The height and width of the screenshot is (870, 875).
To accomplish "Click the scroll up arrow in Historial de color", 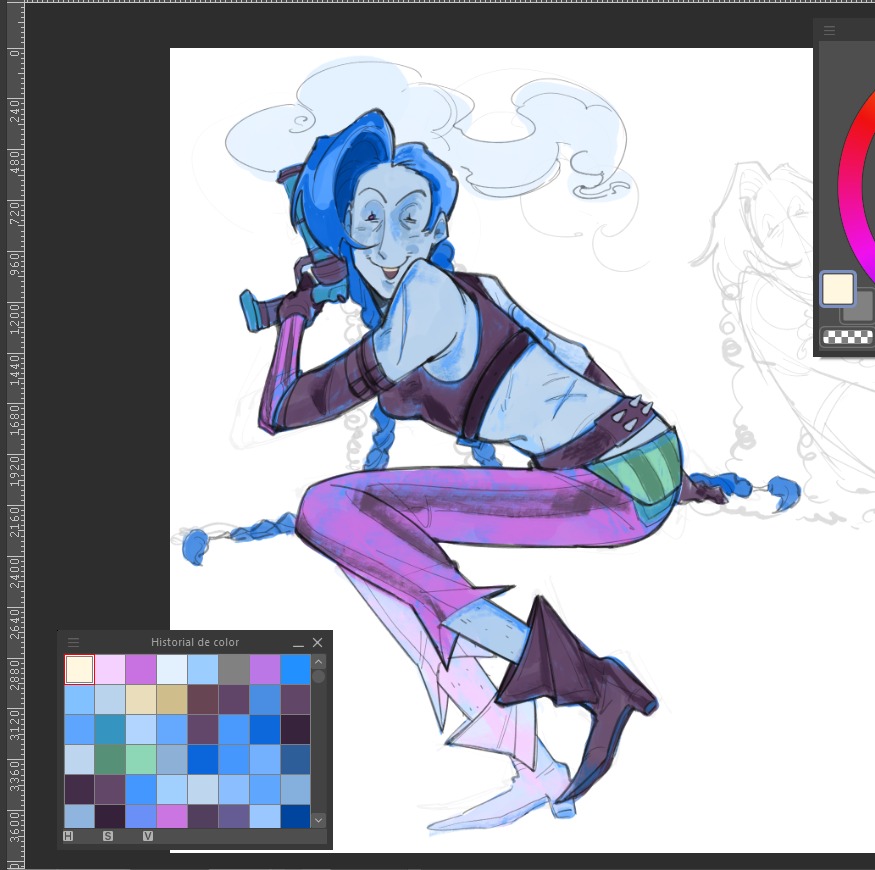I will [x=319, y=662].
